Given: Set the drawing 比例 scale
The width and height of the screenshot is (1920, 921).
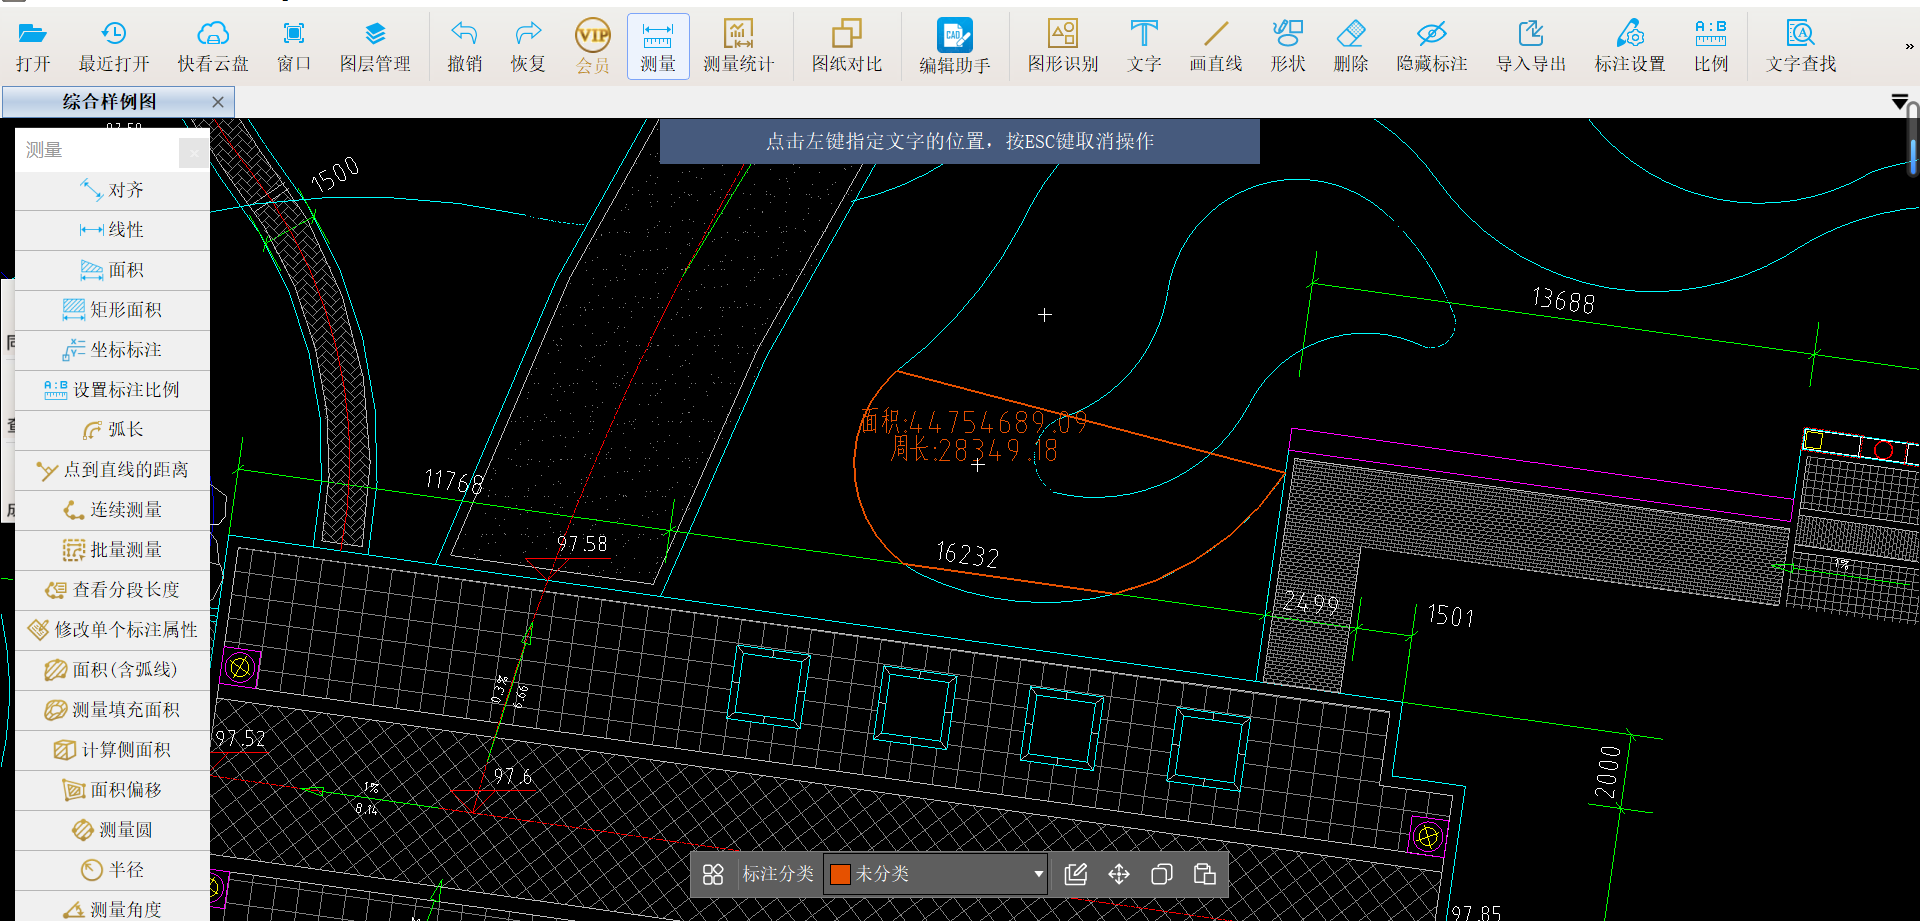Looking at the screenshot, I should pos(1711,47).
